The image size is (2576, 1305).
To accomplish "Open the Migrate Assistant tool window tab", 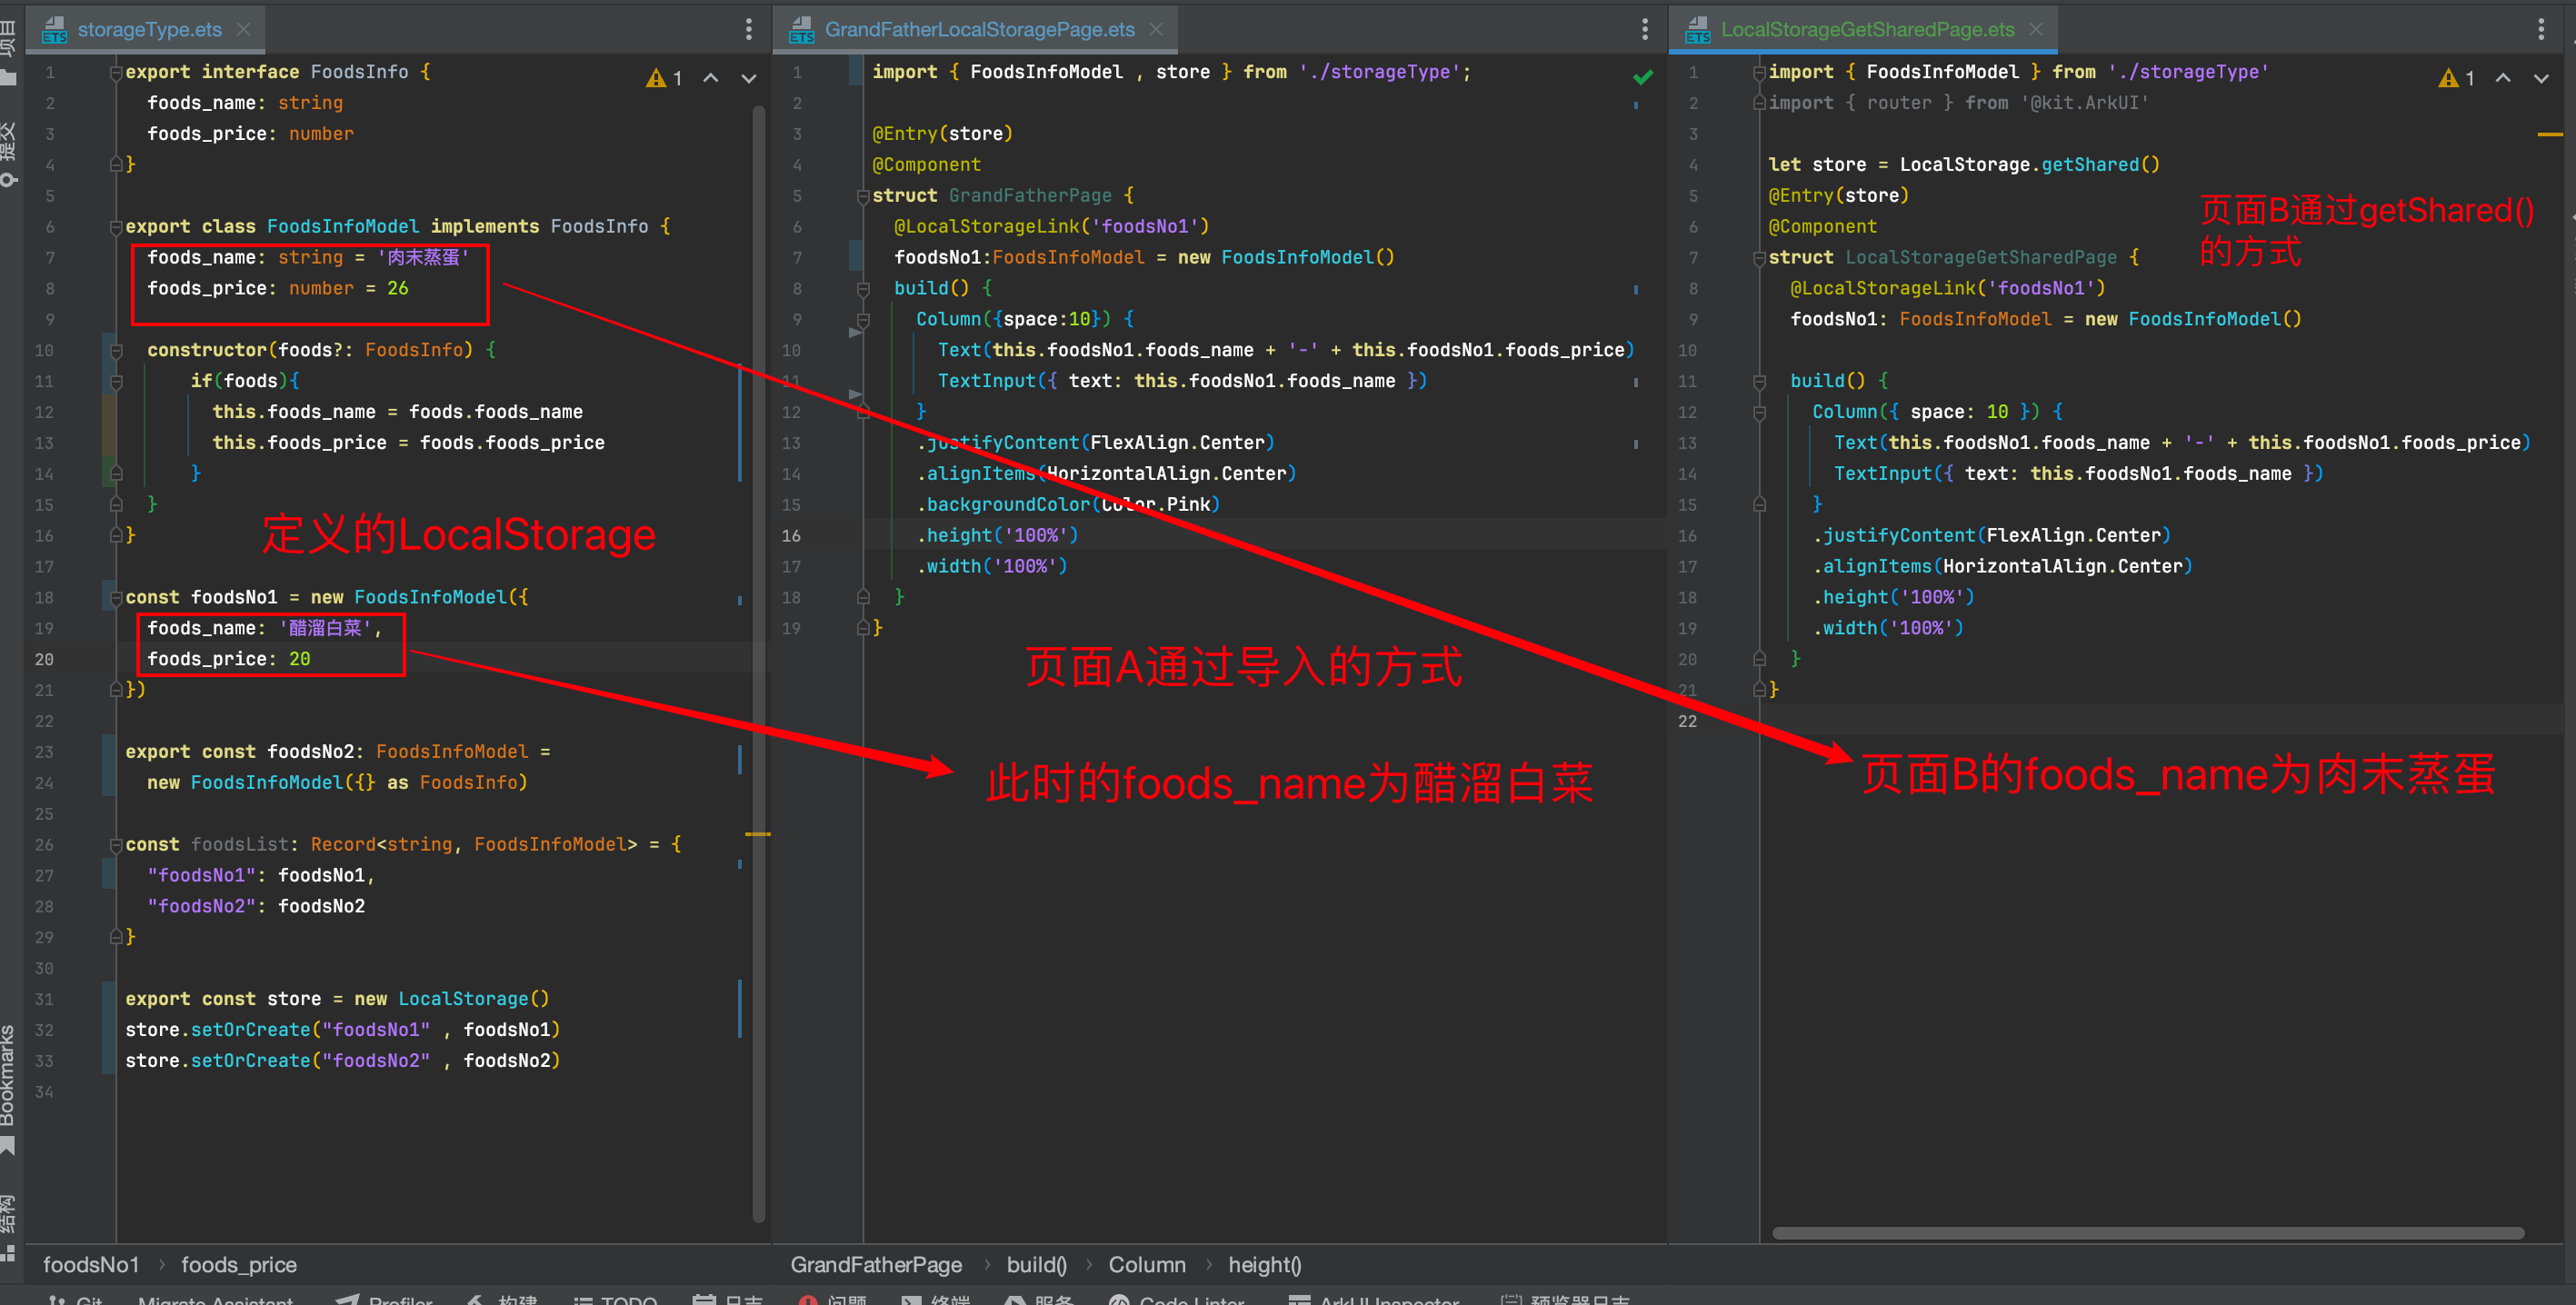I will pos(215,1298).
